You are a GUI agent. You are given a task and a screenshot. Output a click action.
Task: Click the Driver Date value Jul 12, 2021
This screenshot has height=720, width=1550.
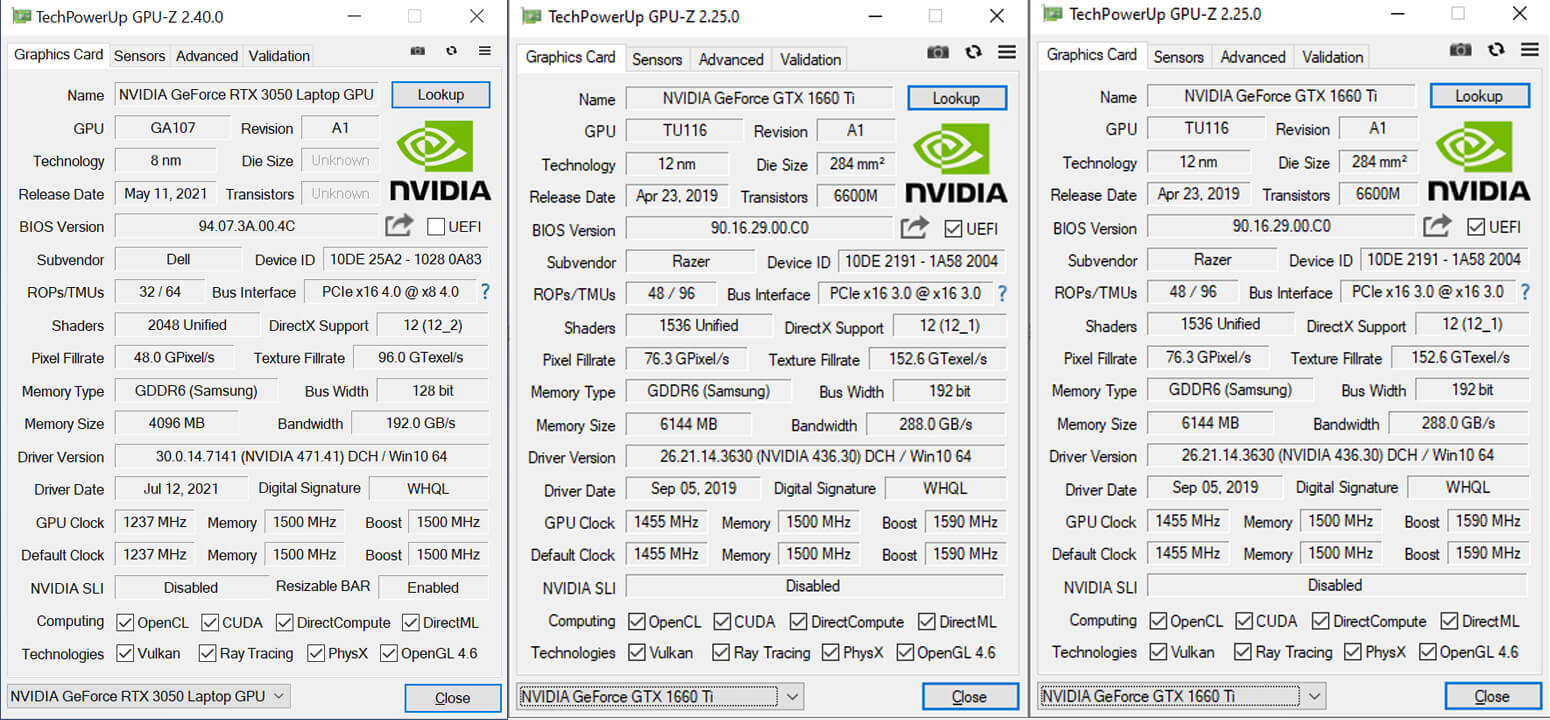[x=181, y=489]
